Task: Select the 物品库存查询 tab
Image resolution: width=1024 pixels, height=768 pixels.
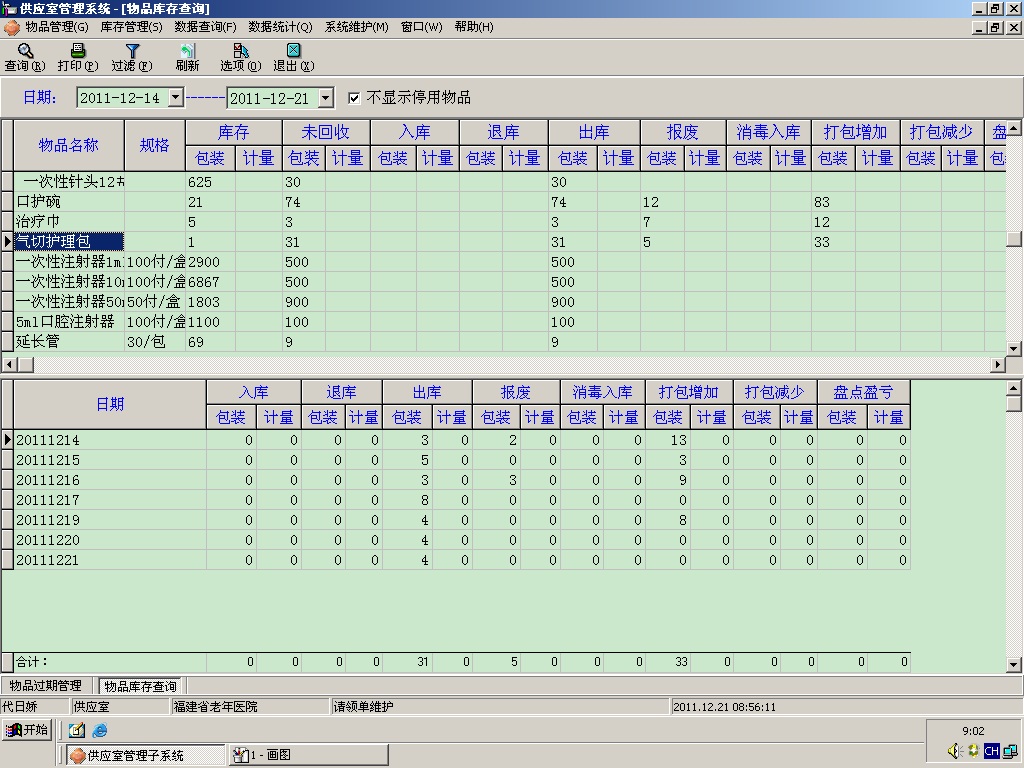Action: (x=140, y=686)
